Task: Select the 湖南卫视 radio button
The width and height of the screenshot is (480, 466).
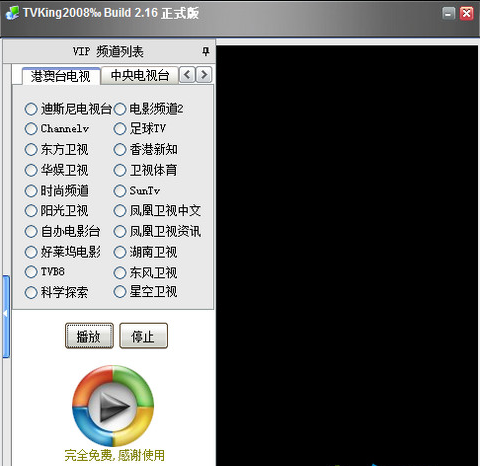Action: click(x=120, y=252)
